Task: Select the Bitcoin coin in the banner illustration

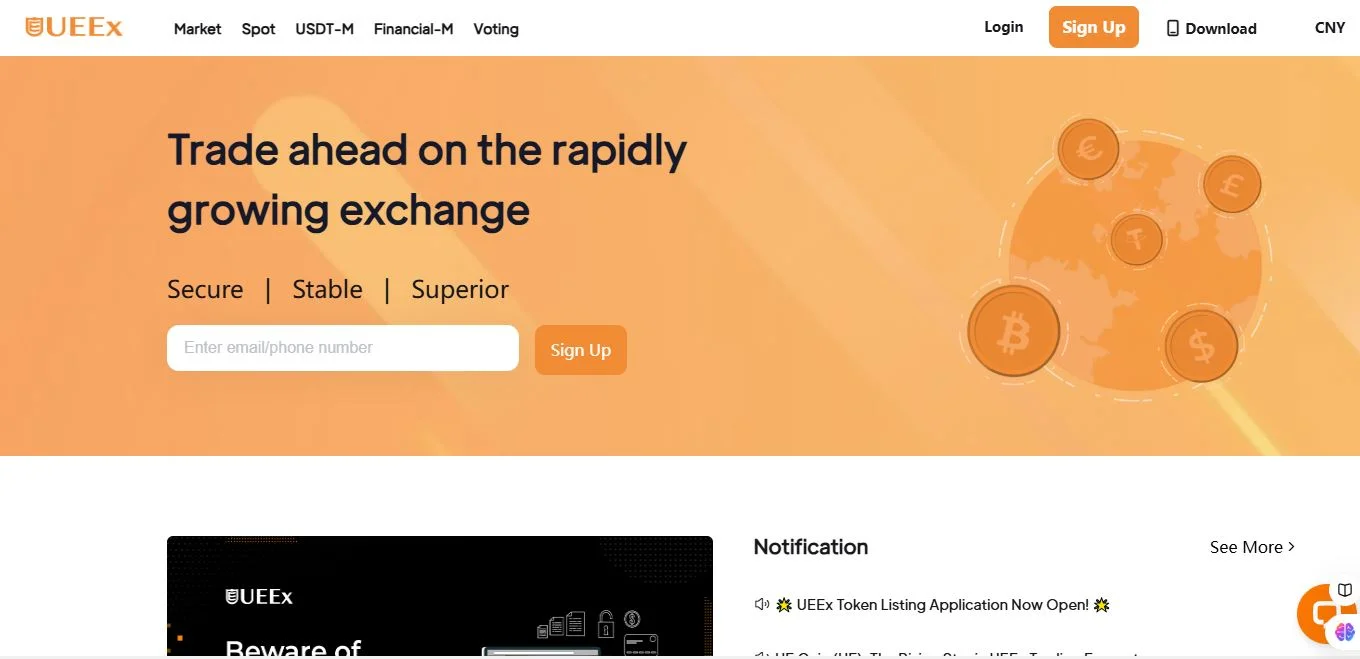Action: pyautogui.click(x=1013, y=331)
